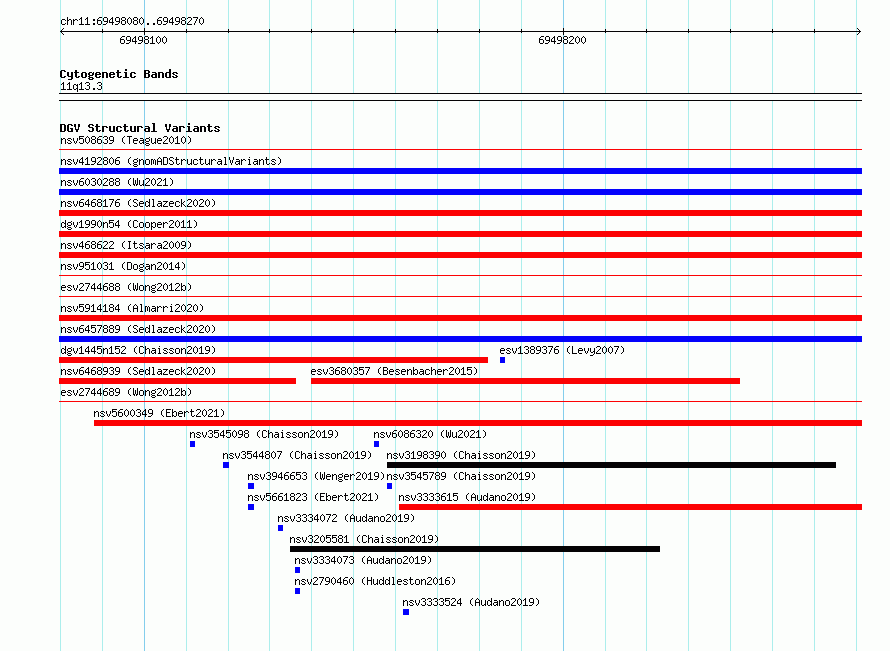The height and width of the screenshot is (651, 890).
Task: Click the nsv6086320 (Wu2021) blue marker
Action: 376,444
